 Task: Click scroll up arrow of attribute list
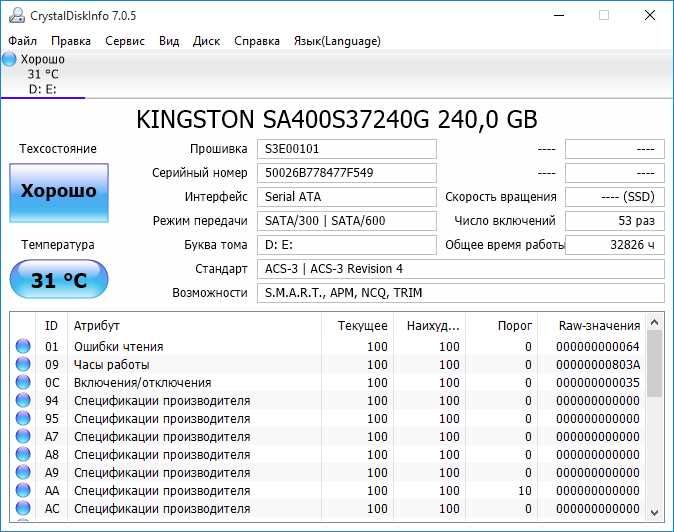[654, 321]
